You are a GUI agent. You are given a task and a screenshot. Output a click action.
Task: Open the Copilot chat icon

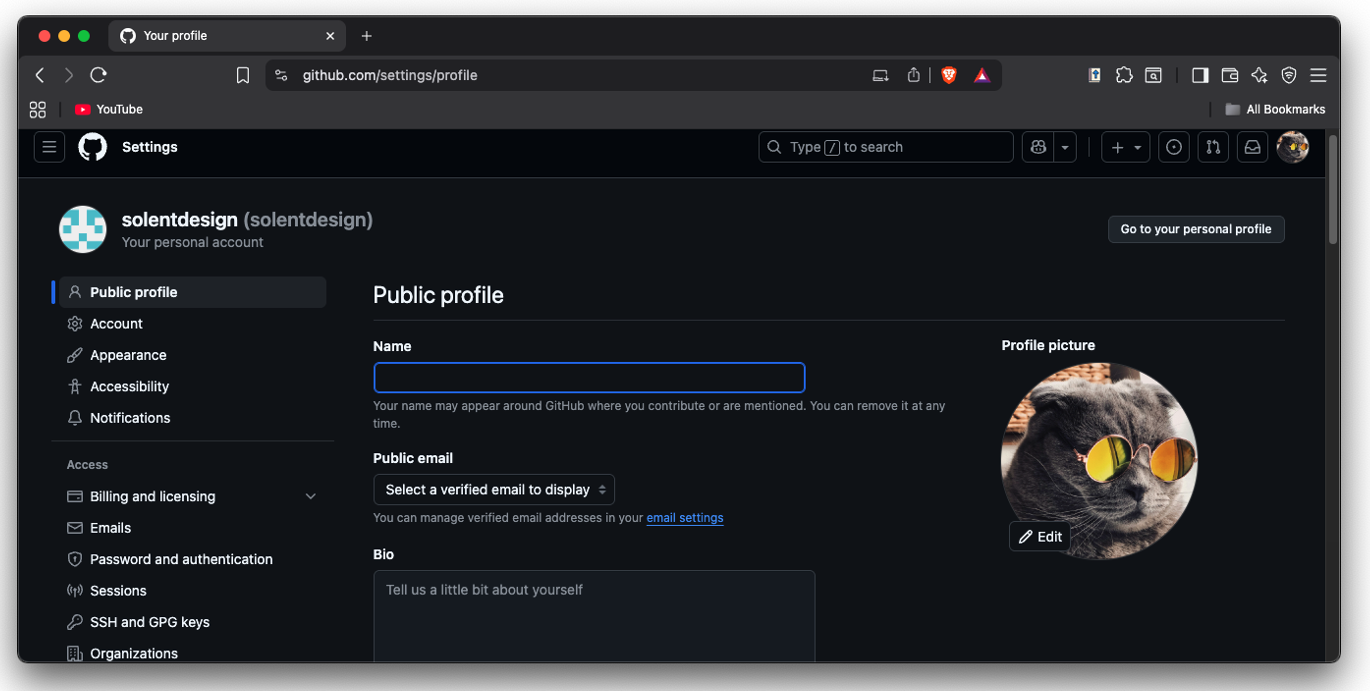[x=1038, y=147]
